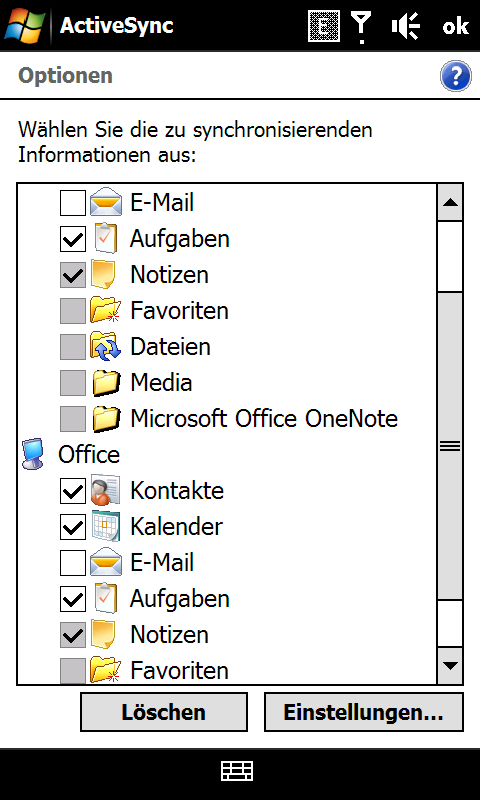The height and width of the screenshot is (800, 480).
Task: Tap the Kontakte person icon
Action: [106, 490]
